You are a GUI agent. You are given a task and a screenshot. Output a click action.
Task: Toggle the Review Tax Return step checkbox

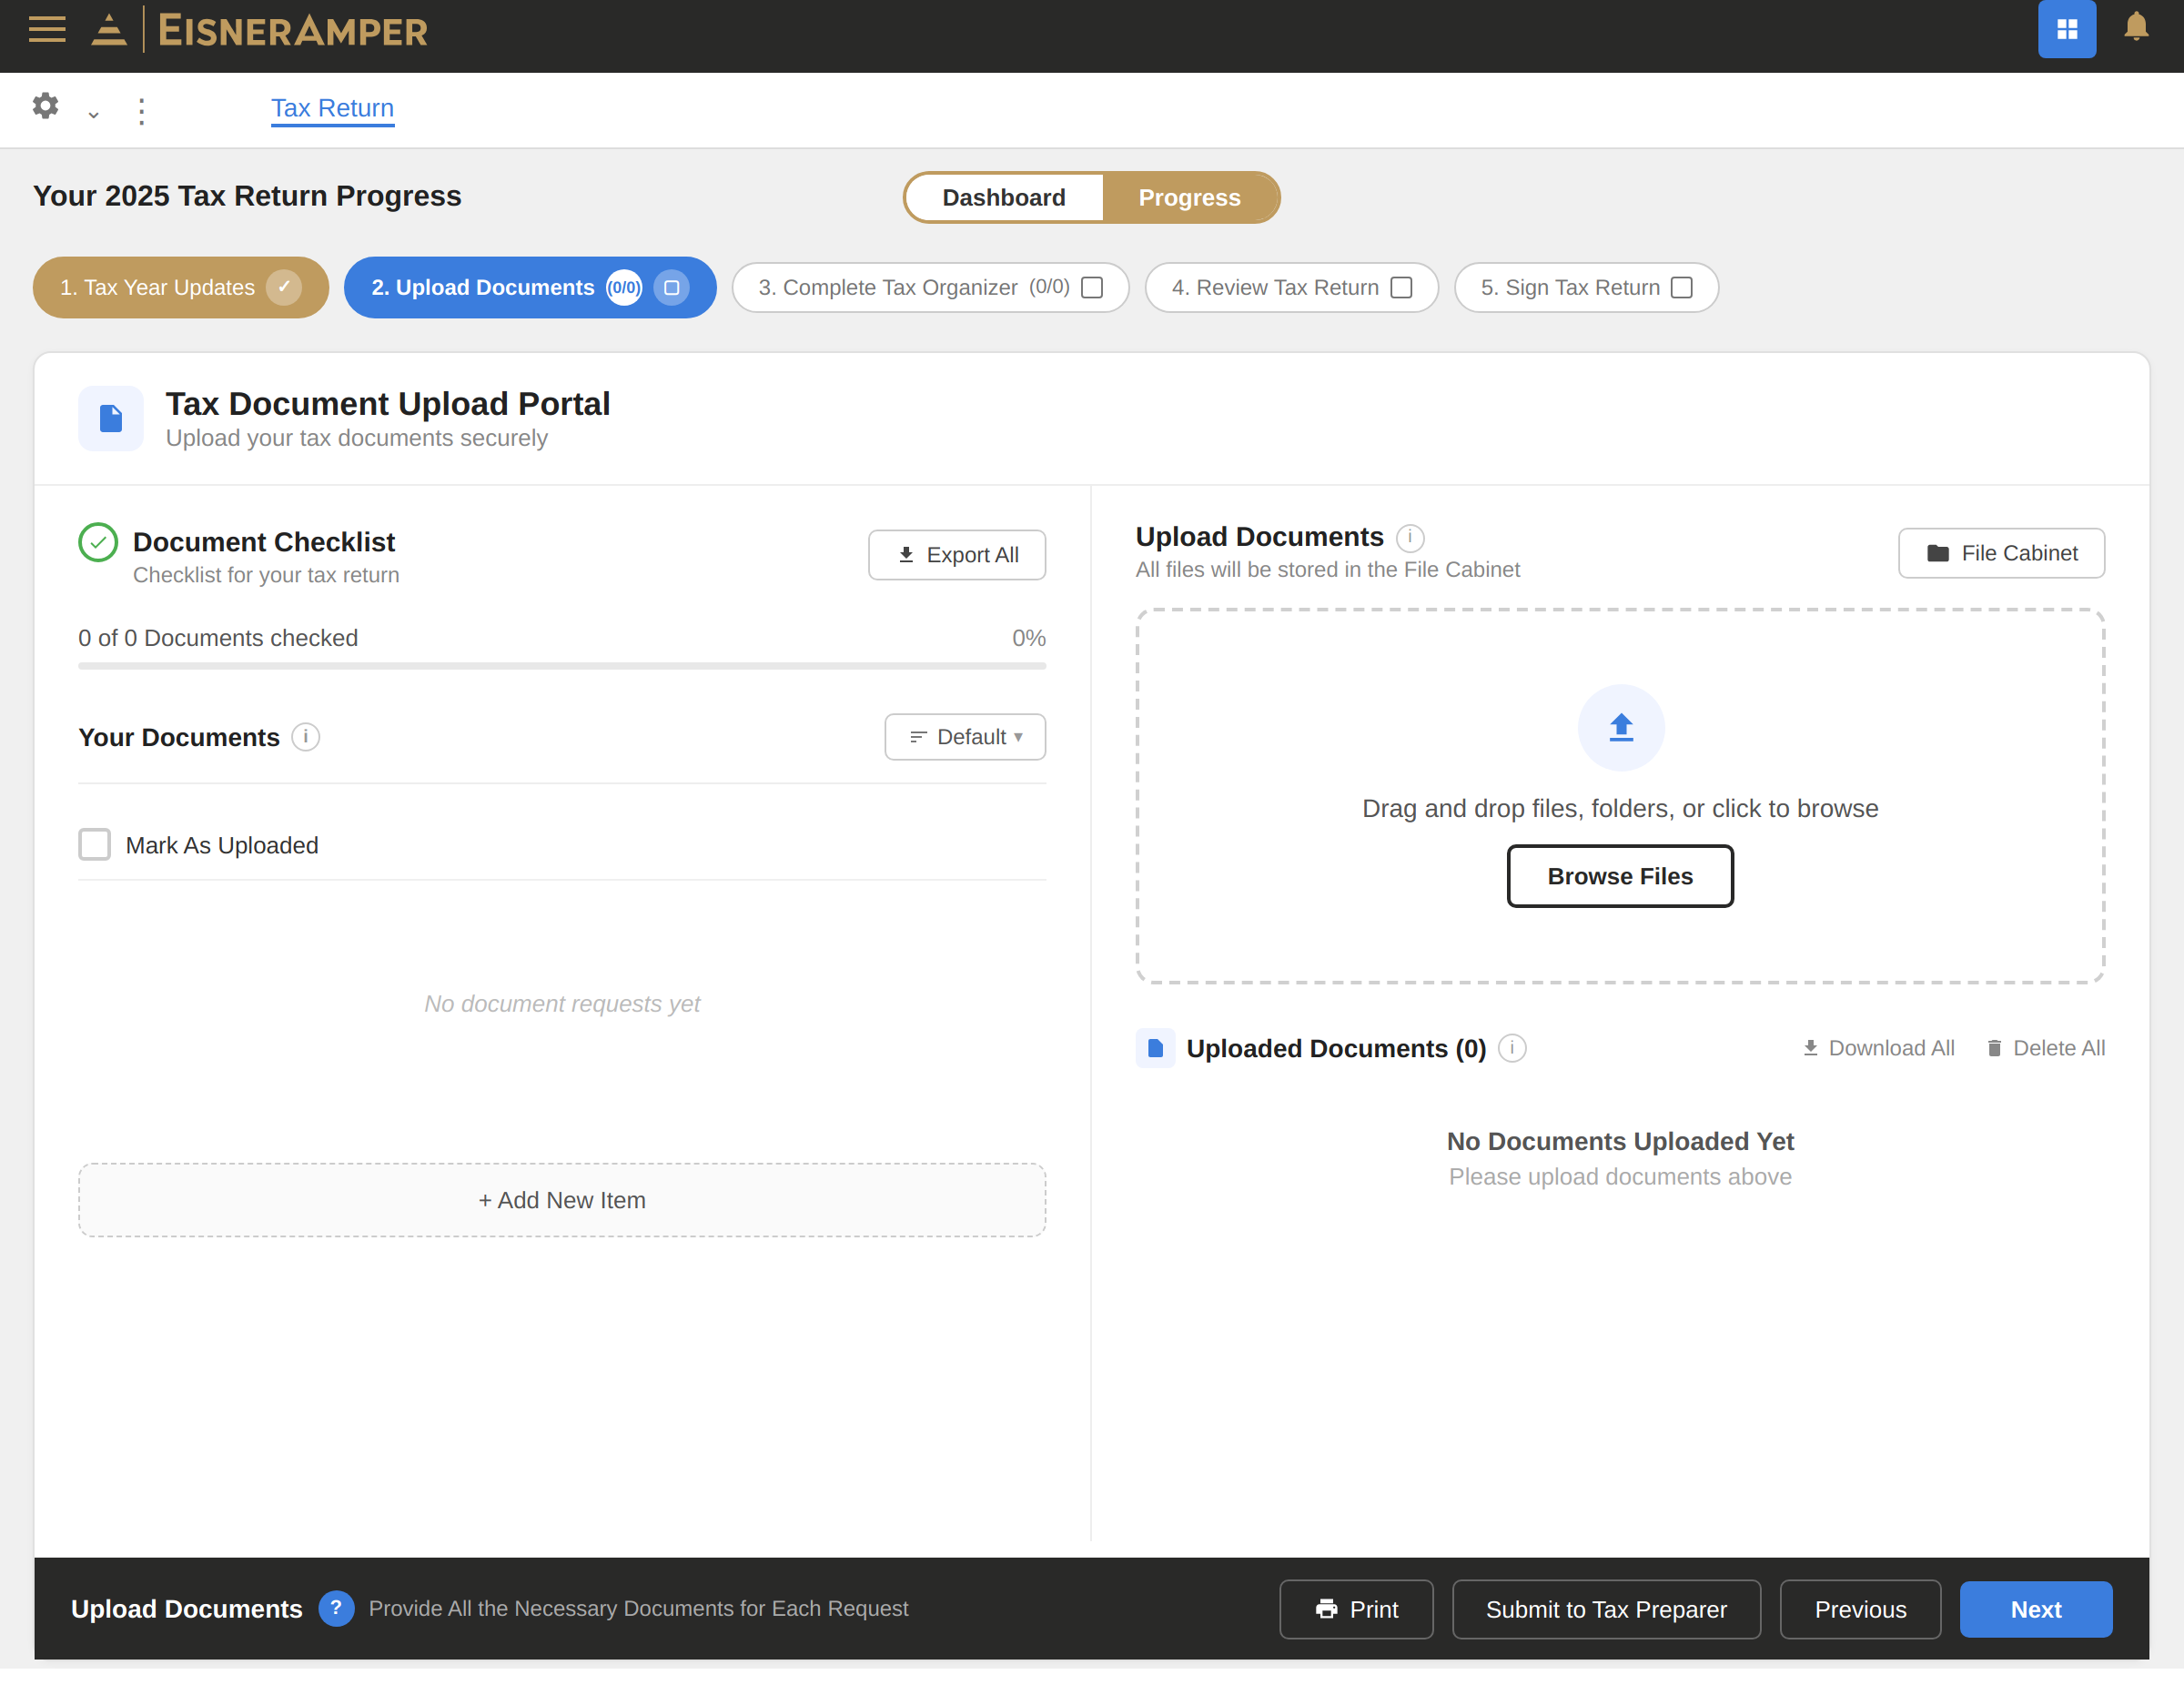pos(1401,288)
